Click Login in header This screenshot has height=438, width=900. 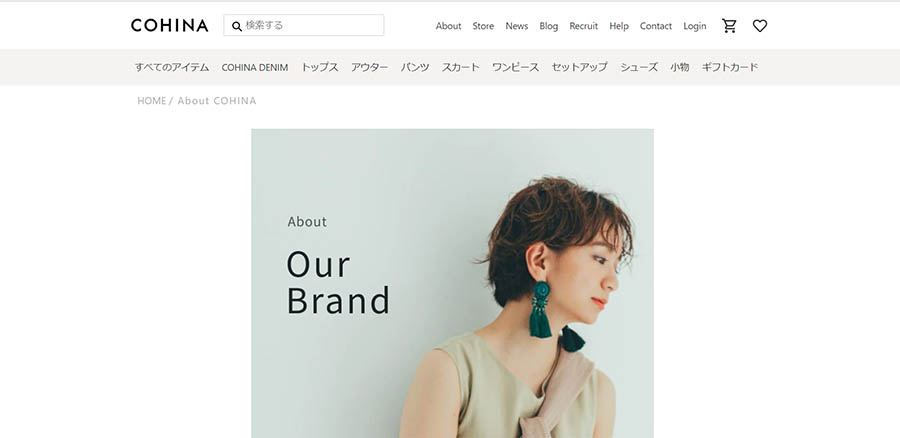(695, 26)
